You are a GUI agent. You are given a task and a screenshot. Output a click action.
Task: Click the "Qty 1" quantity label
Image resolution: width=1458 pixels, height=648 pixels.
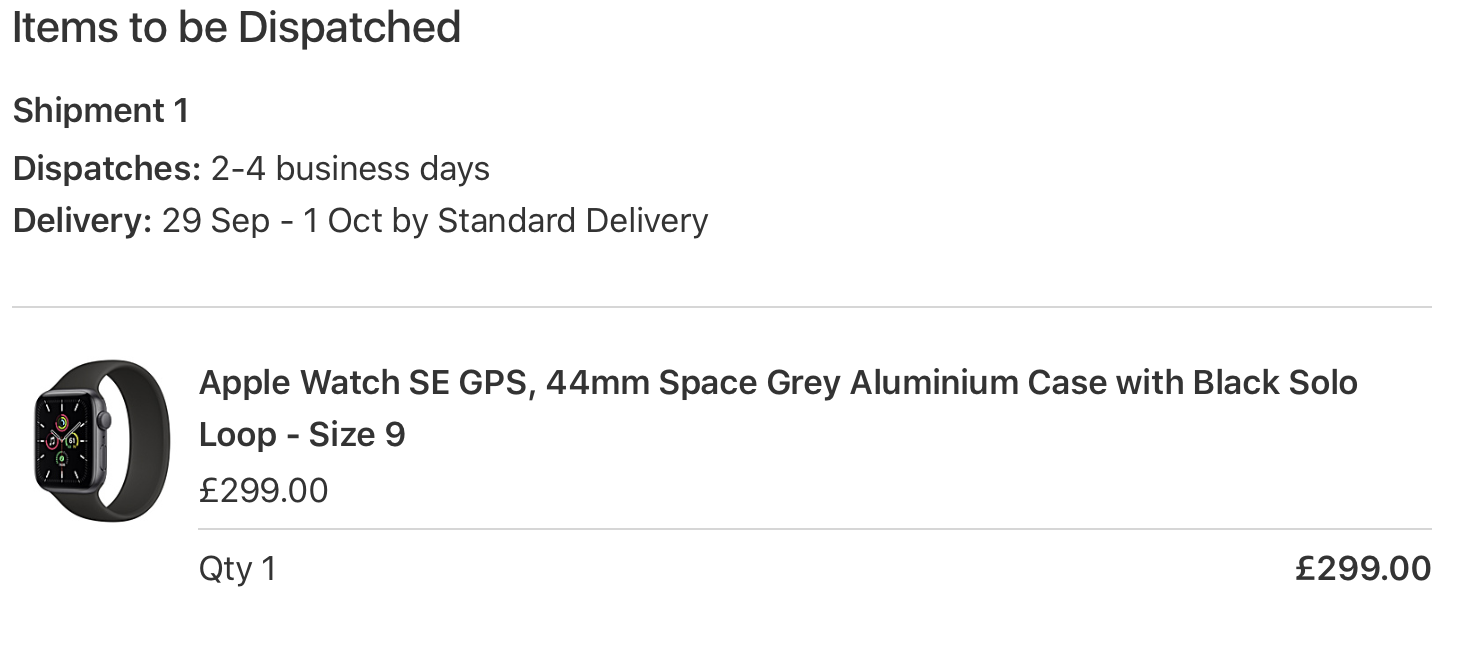point(237,568)
